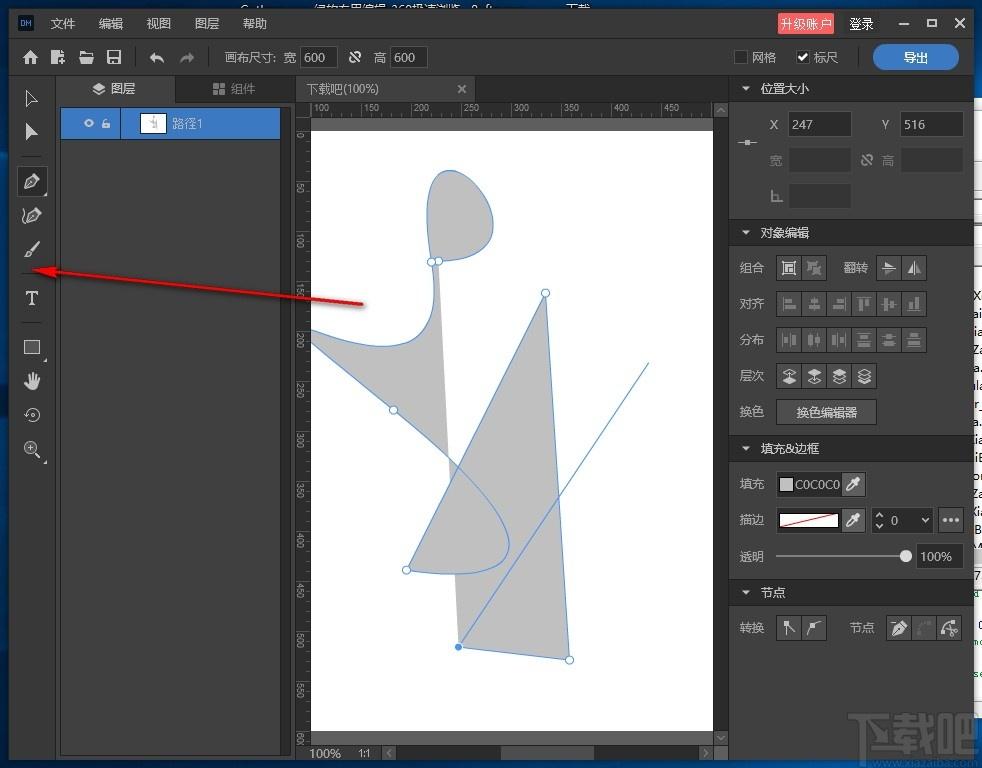This screenshot has width=982, height=768.
Task: Click the opacity slider handle
Action: (x=906, y=556)
